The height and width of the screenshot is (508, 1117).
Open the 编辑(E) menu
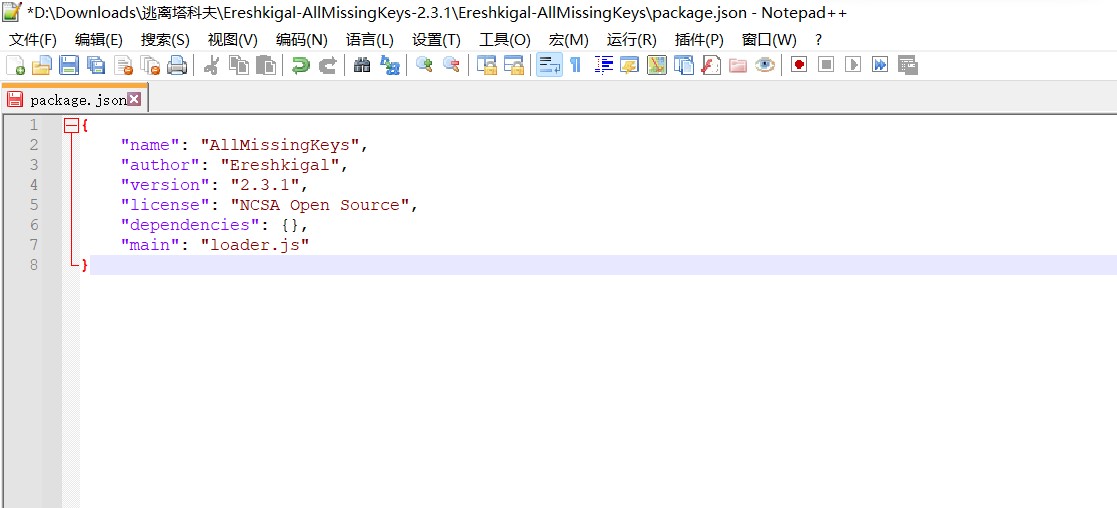tap(99, 40)
